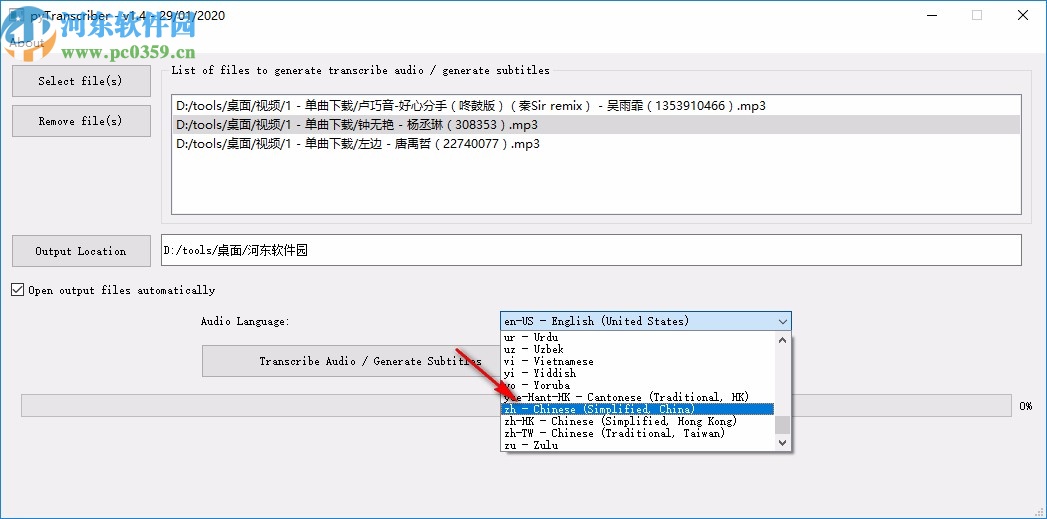Click the Select file(s) button
This screenshot has height=519, width=1047.
[x=81, y=81]
